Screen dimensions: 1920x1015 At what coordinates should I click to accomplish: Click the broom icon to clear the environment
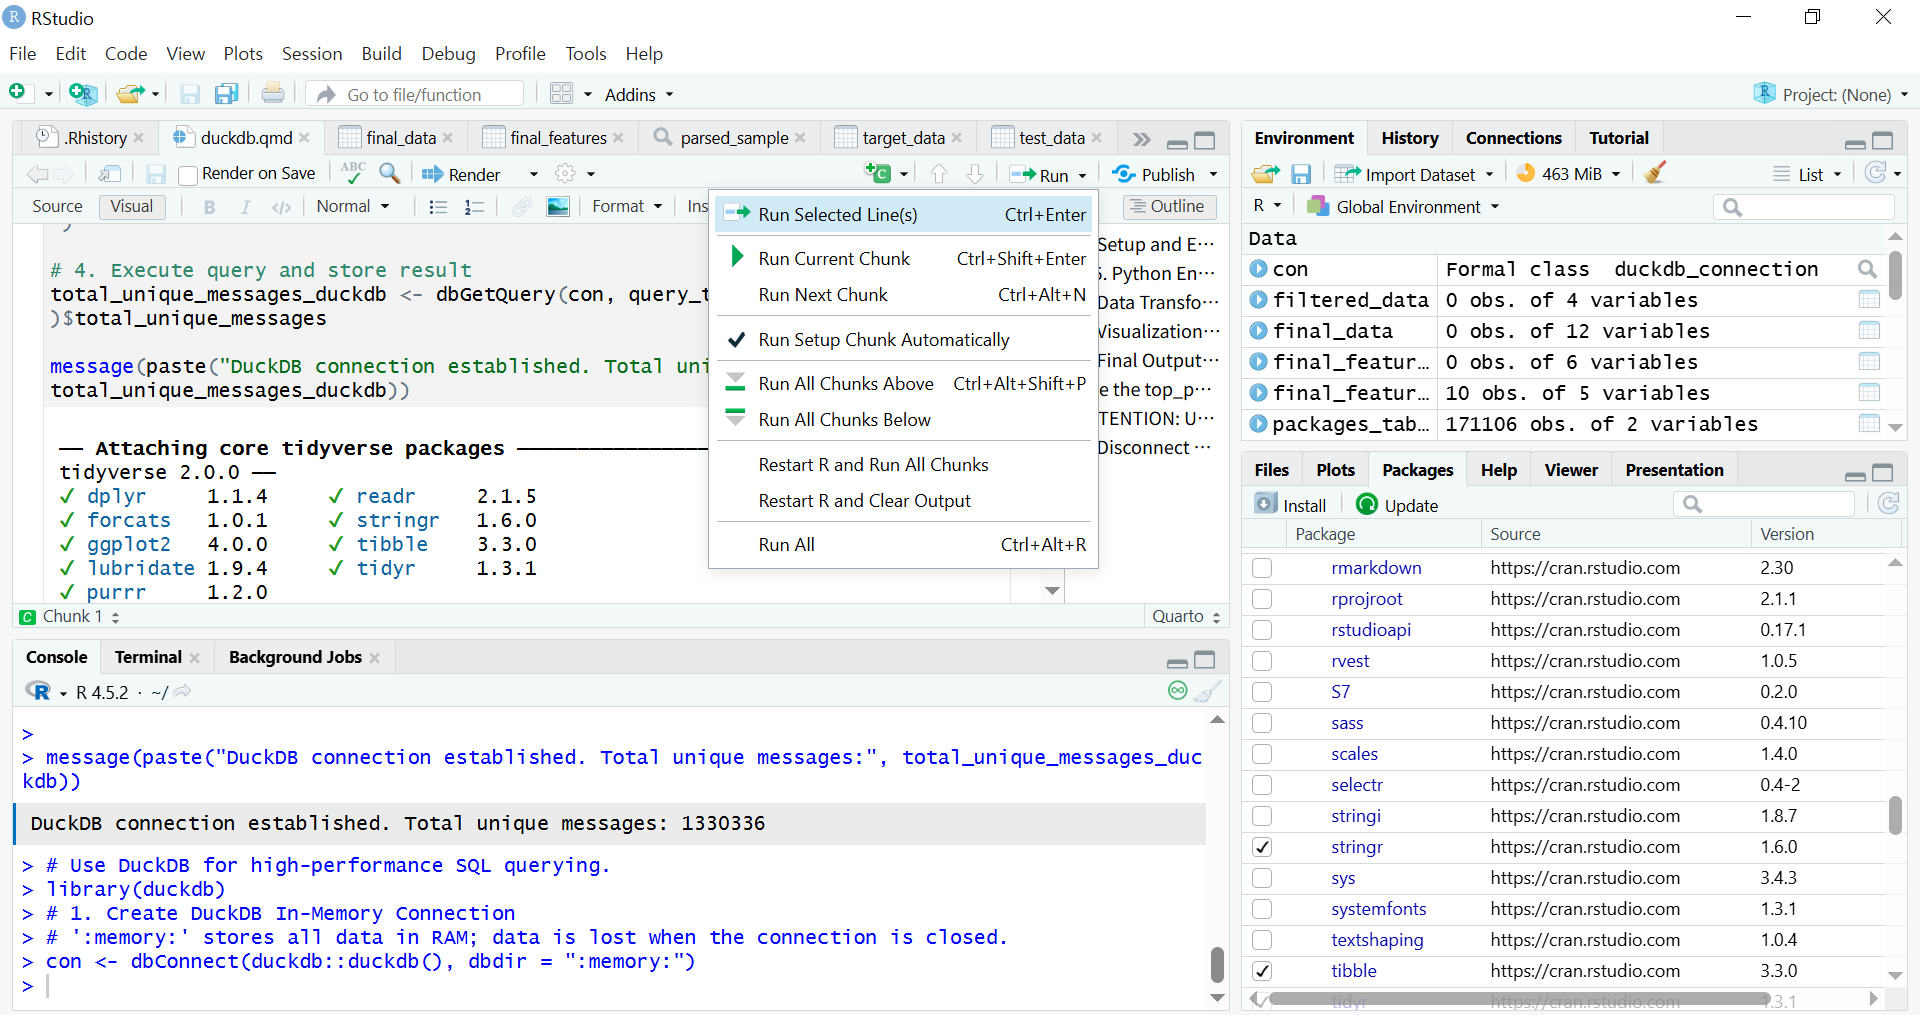point(1655,173)
